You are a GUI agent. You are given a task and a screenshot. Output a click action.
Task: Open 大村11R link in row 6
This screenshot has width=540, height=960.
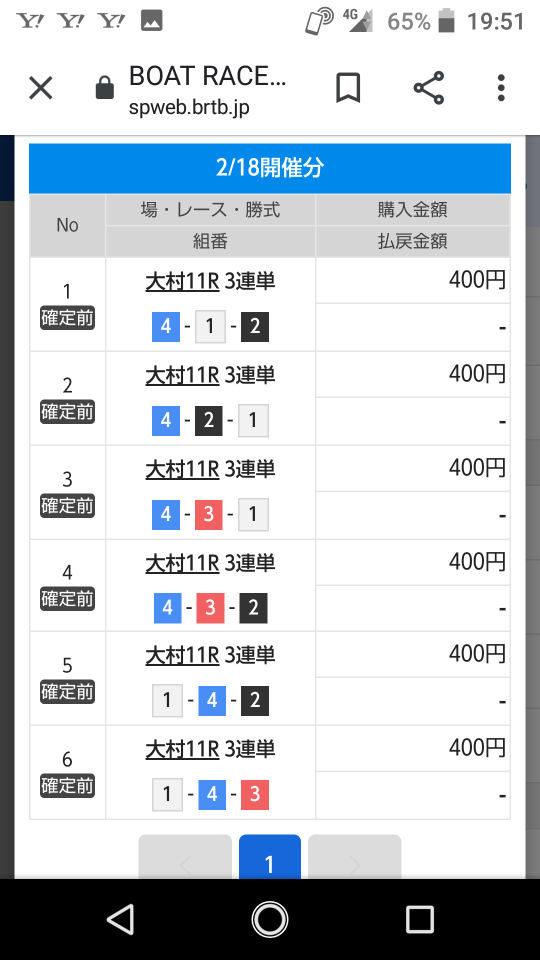click(182, 749)
